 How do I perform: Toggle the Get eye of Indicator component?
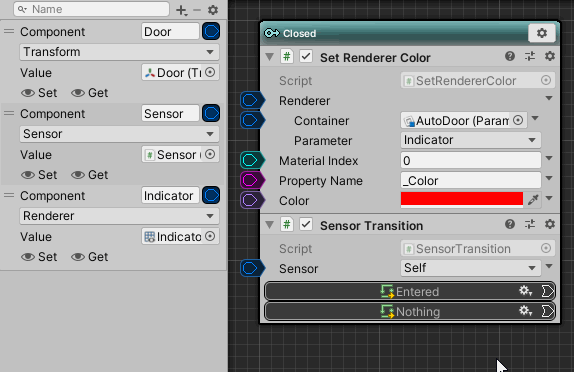(x=89, y=257)
